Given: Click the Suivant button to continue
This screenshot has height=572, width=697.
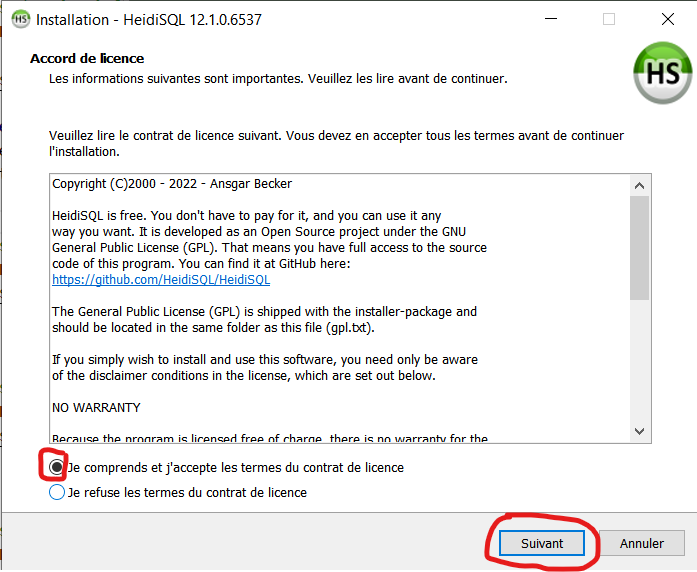Looking at the screenshot, I should point(542,543).
